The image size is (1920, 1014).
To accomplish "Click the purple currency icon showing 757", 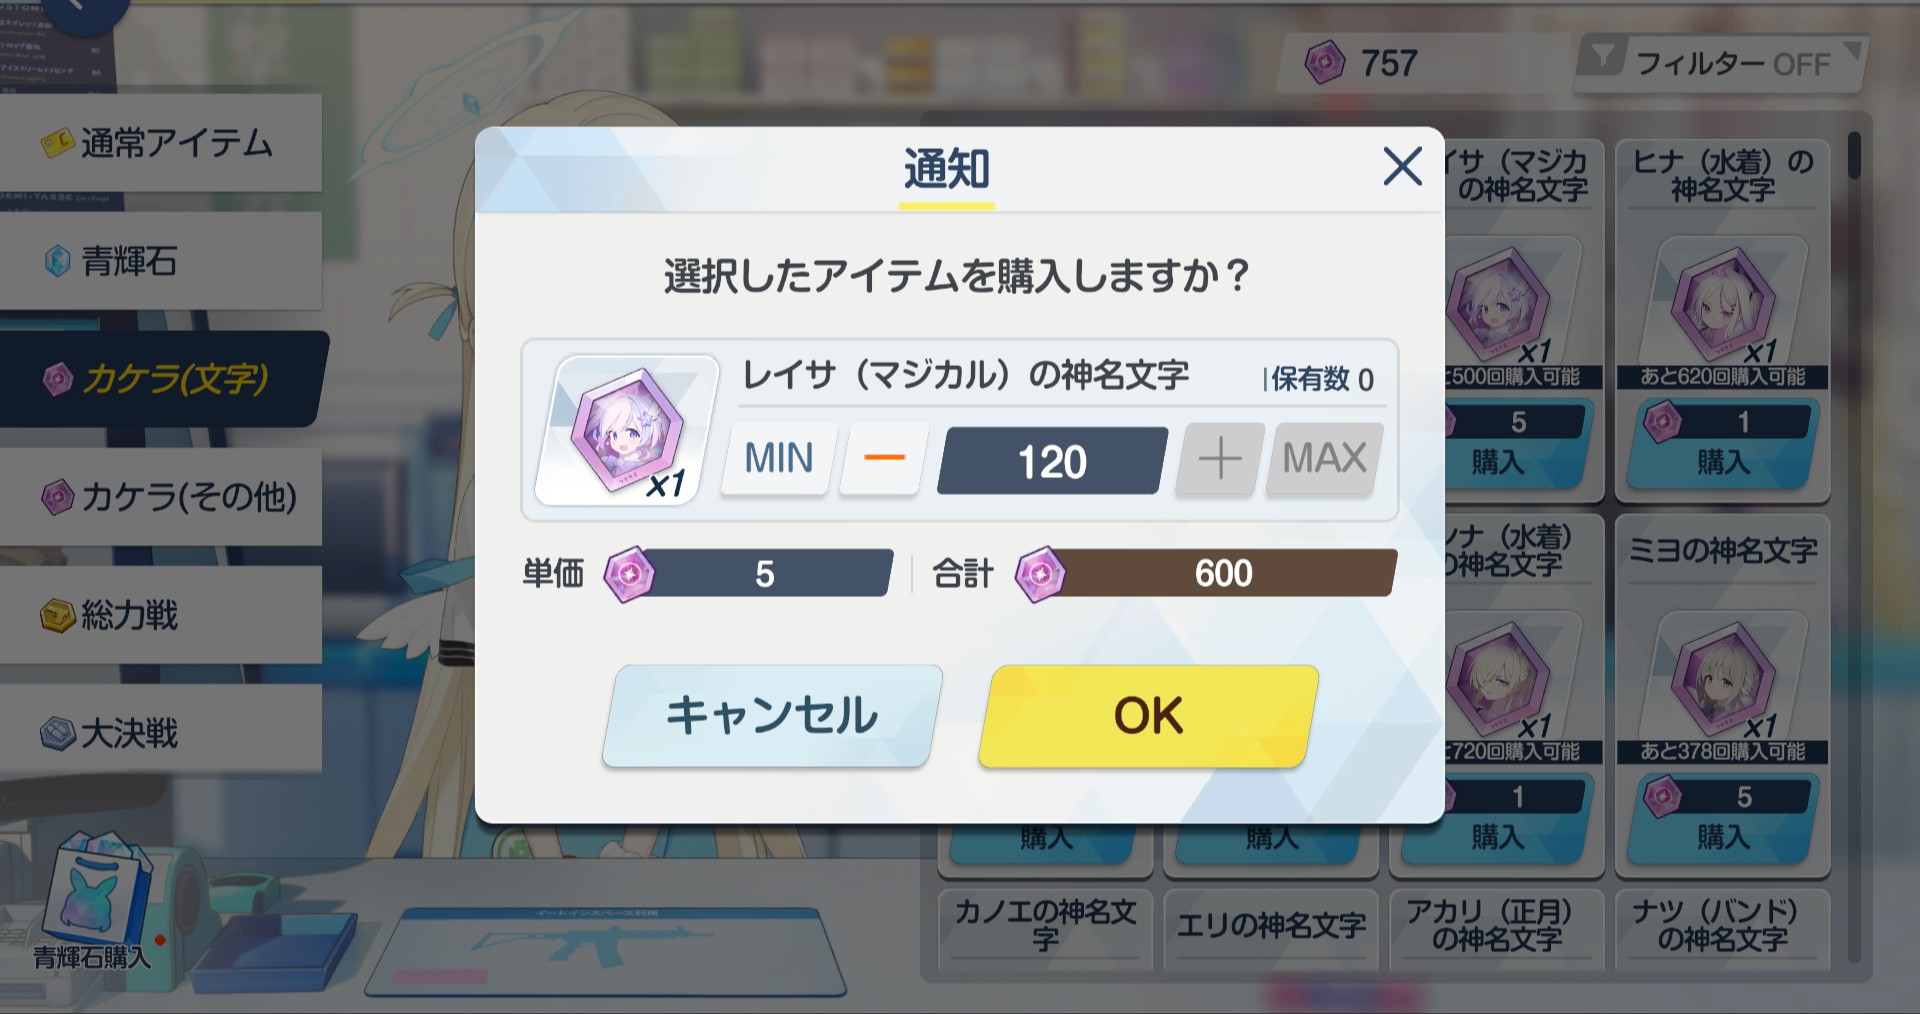I will pos(1325,63).
